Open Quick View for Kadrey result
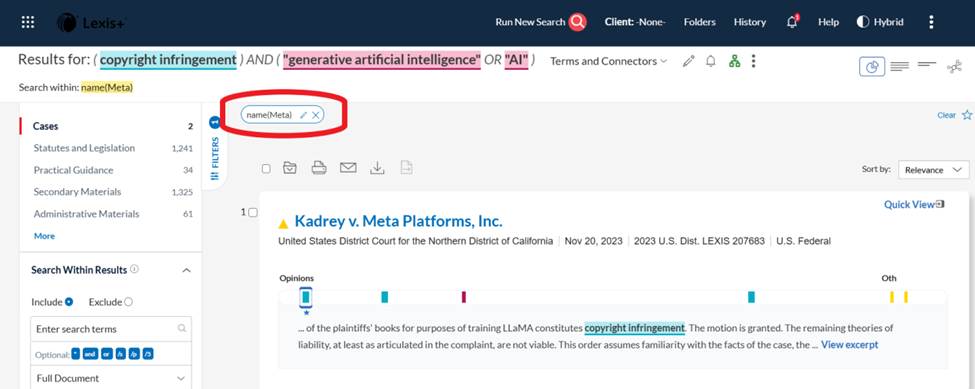975x389 pixels. [x=914, y=204]
